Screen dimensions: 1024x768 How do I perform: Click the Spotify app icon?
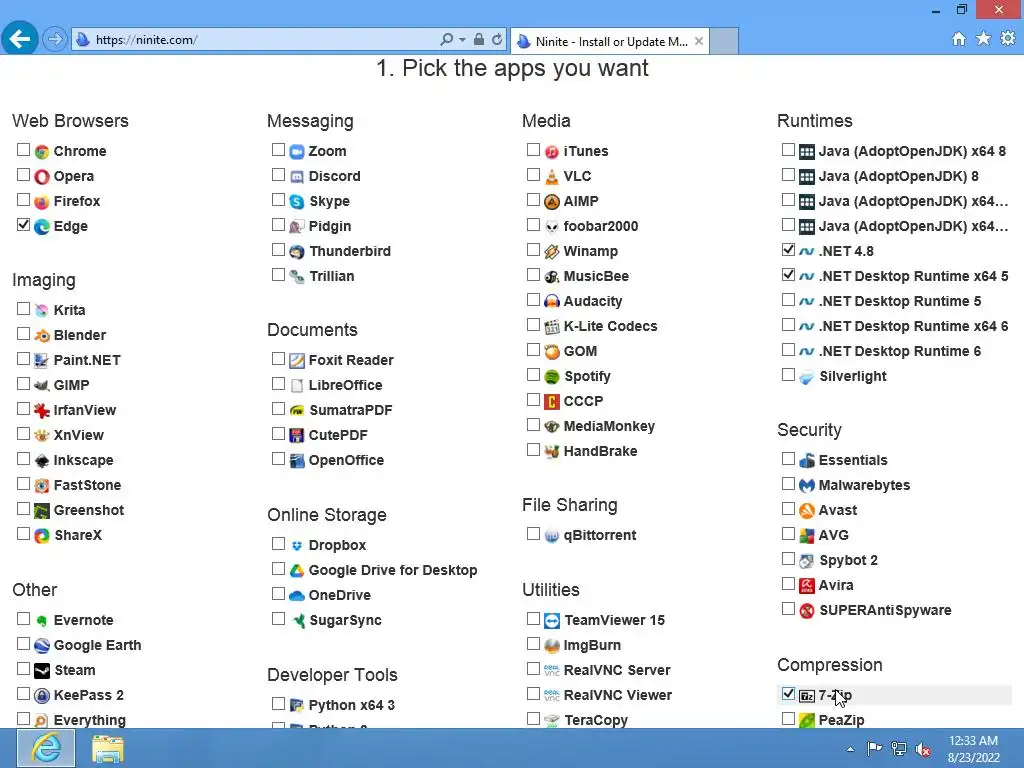click(552, 376)
